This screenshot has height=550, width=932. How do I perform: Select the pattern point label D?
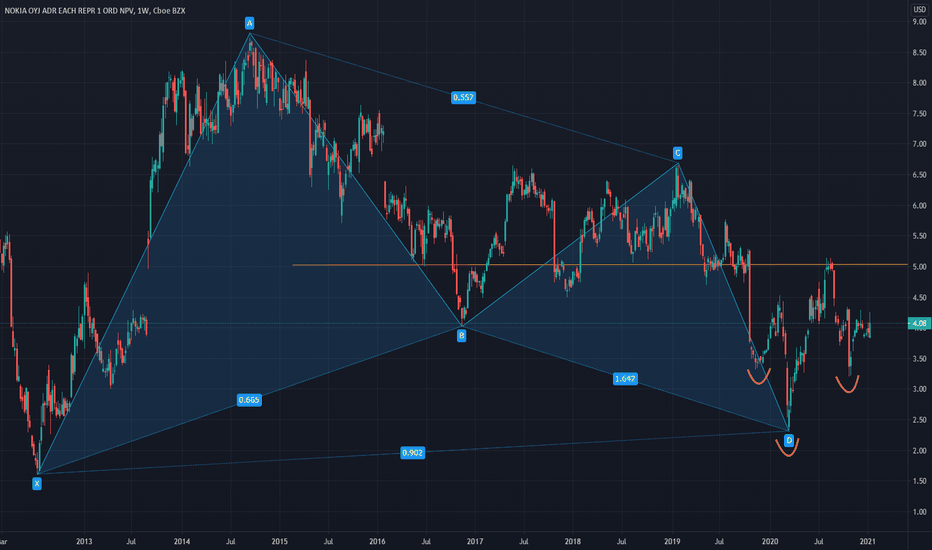[789, 441]
